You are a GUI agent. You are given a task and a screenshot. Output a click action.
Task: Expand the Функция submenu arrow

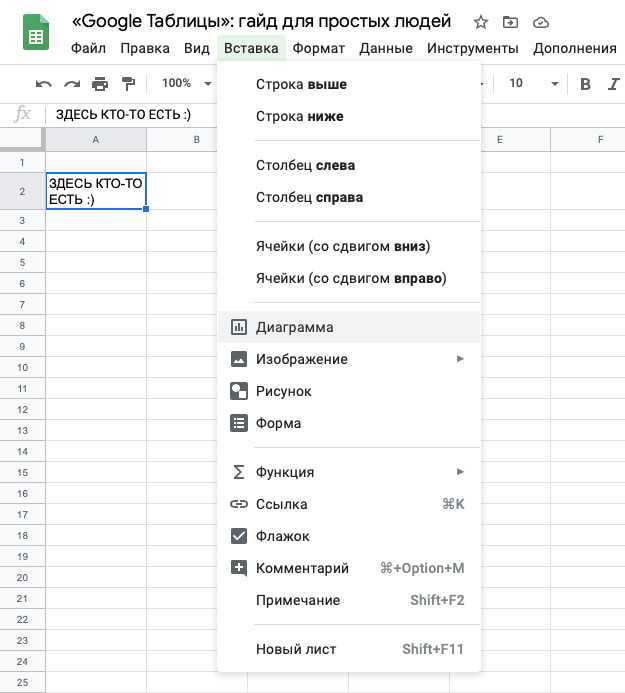pyautogui.click(x=460, y=472)
